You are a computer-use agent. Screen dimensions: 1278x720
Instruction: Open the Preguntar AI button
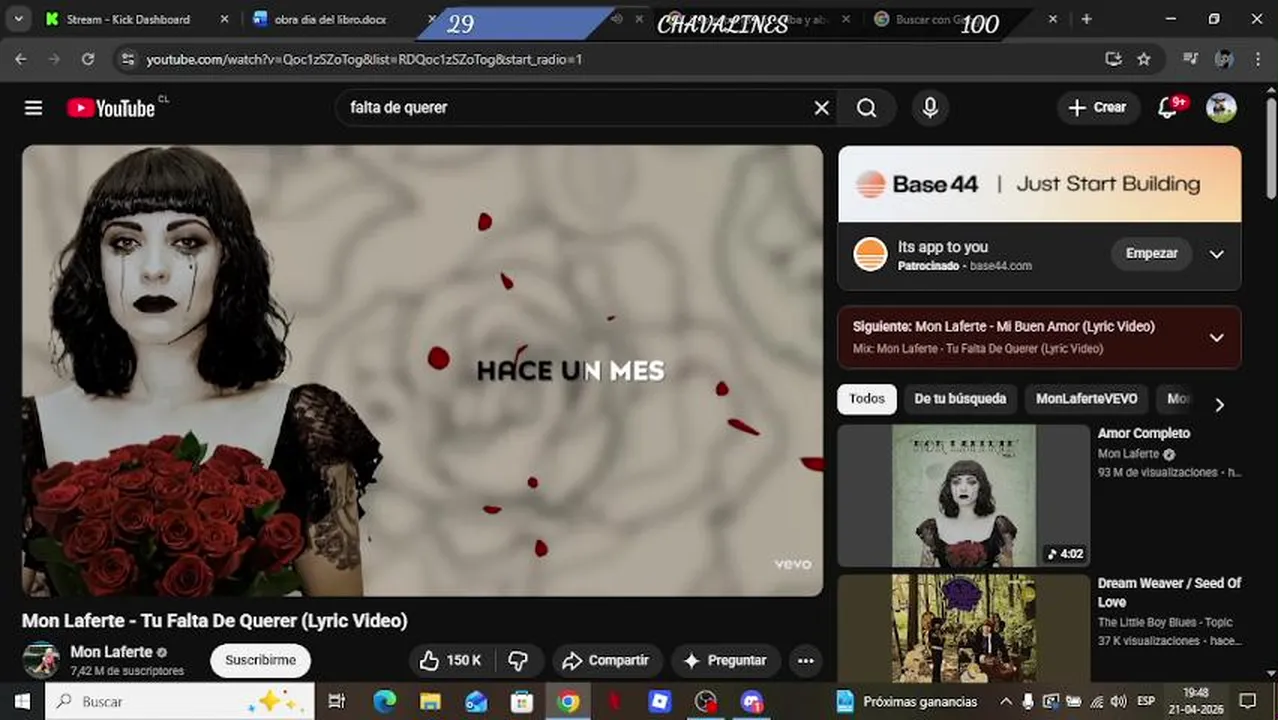(x=725, y=660)
